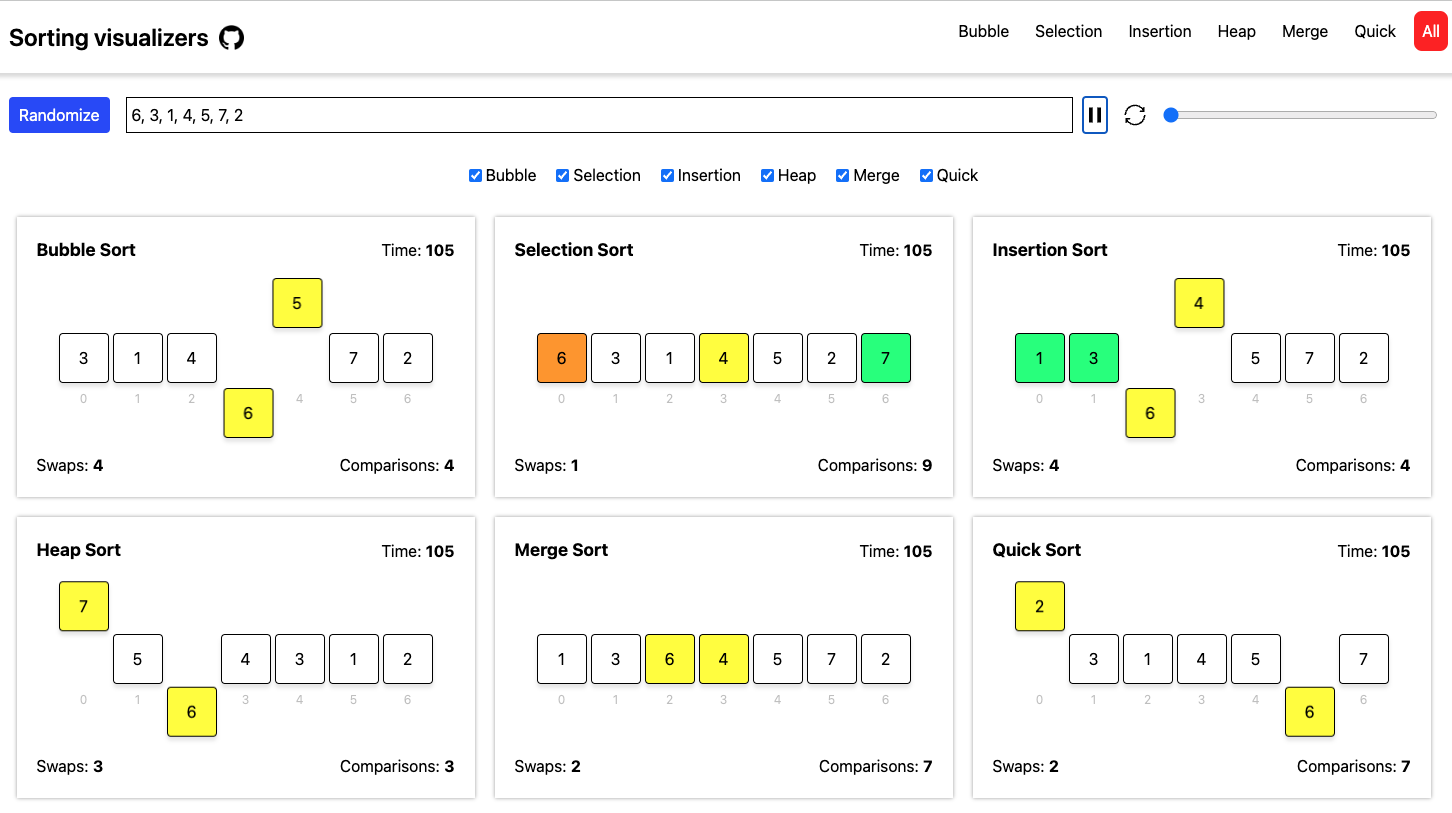Click orange bar 6 in Selection Sort

tap(562, 358)
